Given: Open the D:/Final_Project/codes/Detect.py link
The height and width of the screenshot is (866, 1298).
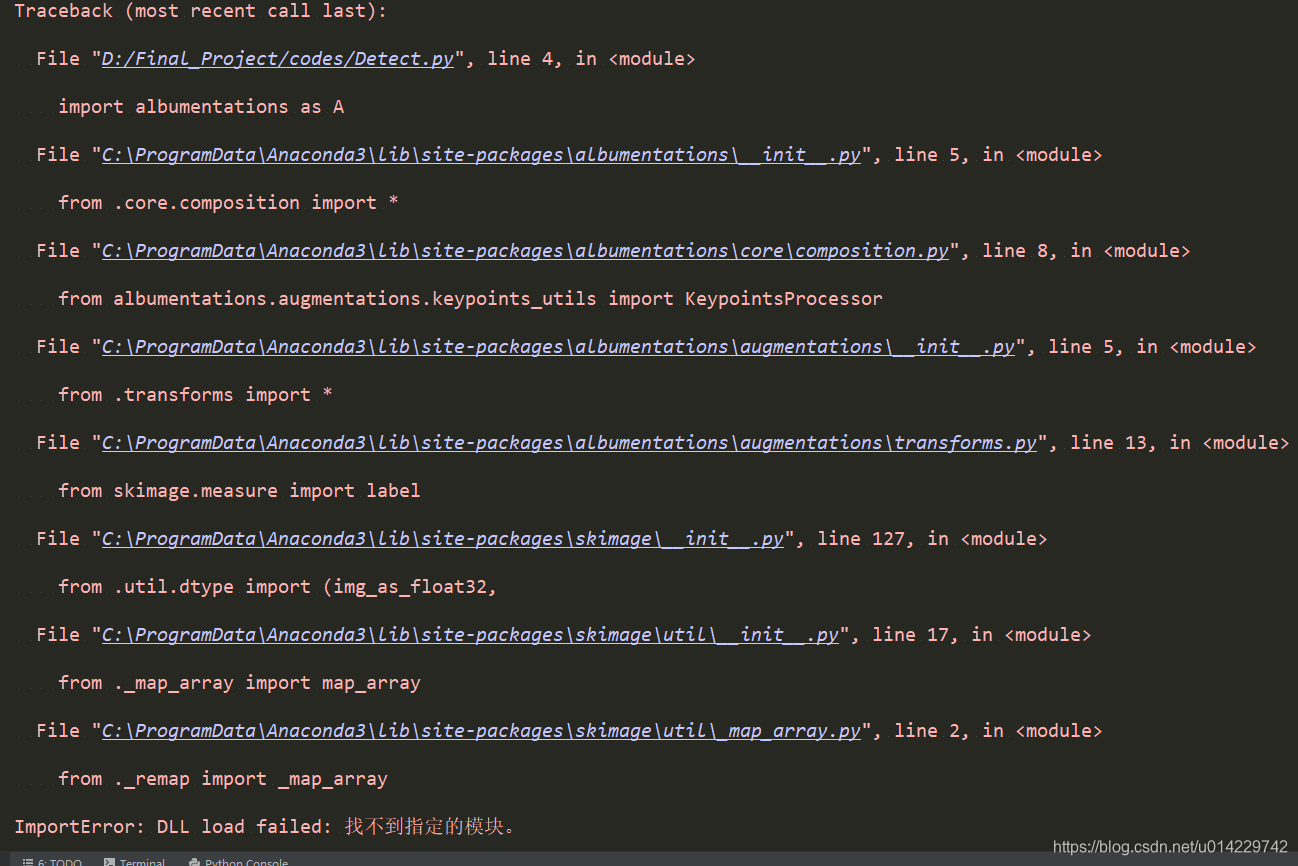Looking at the screenshot, I should pyautogui.click(x=278, y=59).
